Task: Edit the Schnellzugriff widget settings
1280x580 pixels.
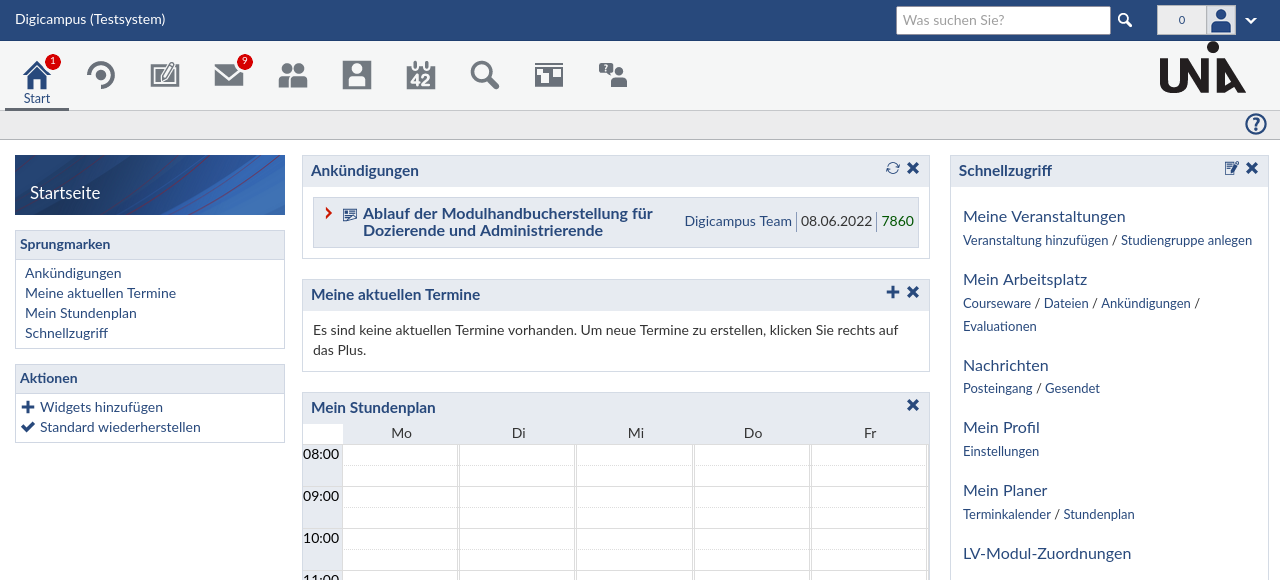Action: (1232, 168)
